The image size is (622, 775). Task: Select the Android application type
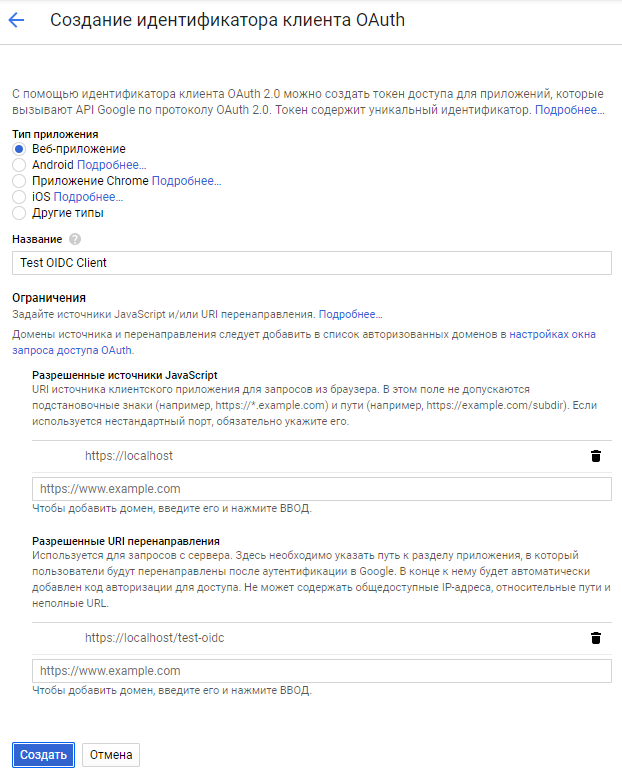point(19,165)
